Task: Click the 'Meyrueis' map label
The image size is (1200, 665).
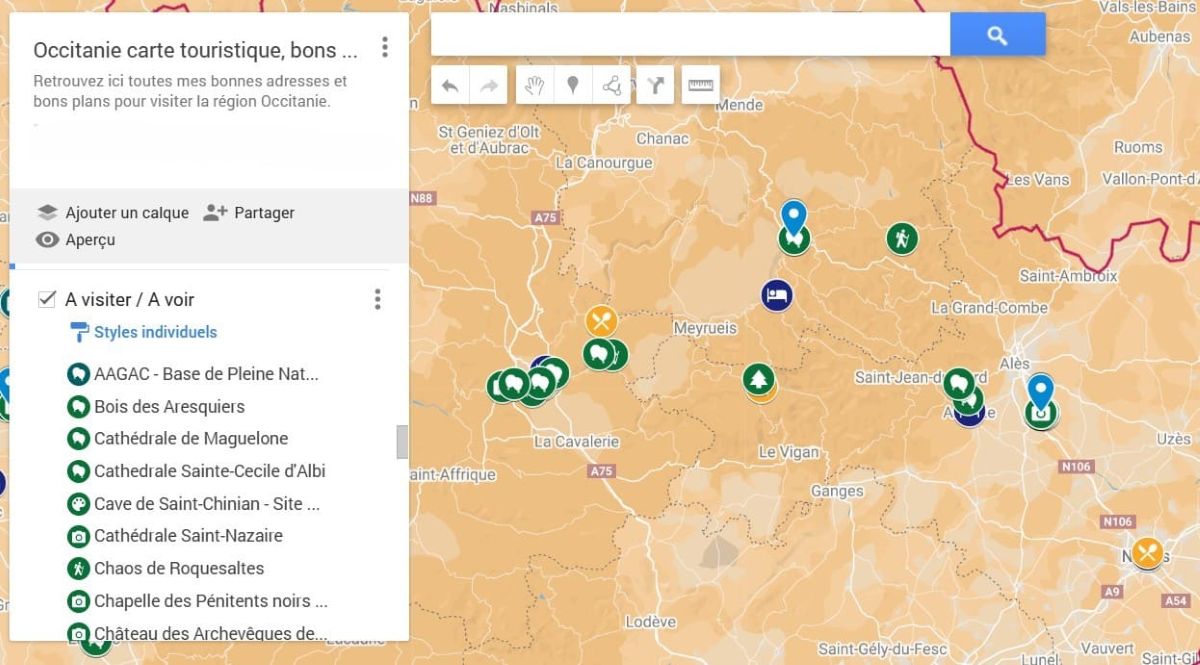Action: (705, 328)
